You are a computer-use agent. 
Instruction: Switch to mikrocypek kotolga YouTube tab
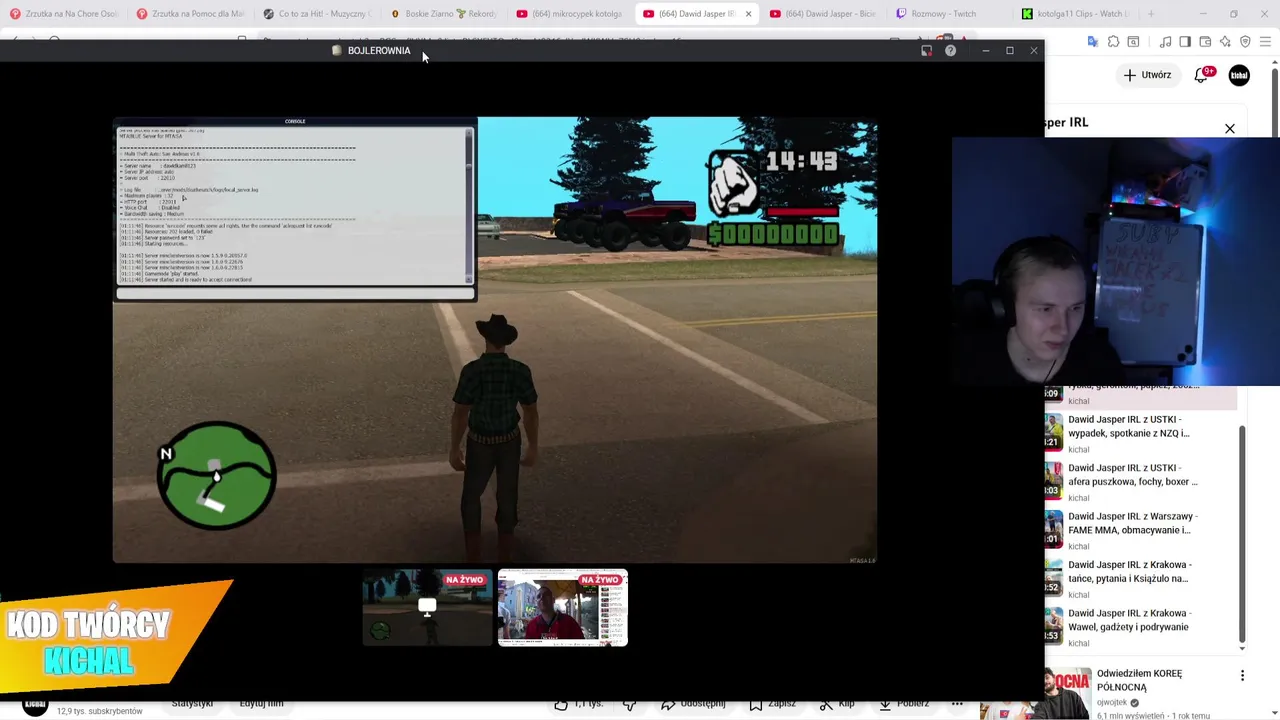pos(571,14)
